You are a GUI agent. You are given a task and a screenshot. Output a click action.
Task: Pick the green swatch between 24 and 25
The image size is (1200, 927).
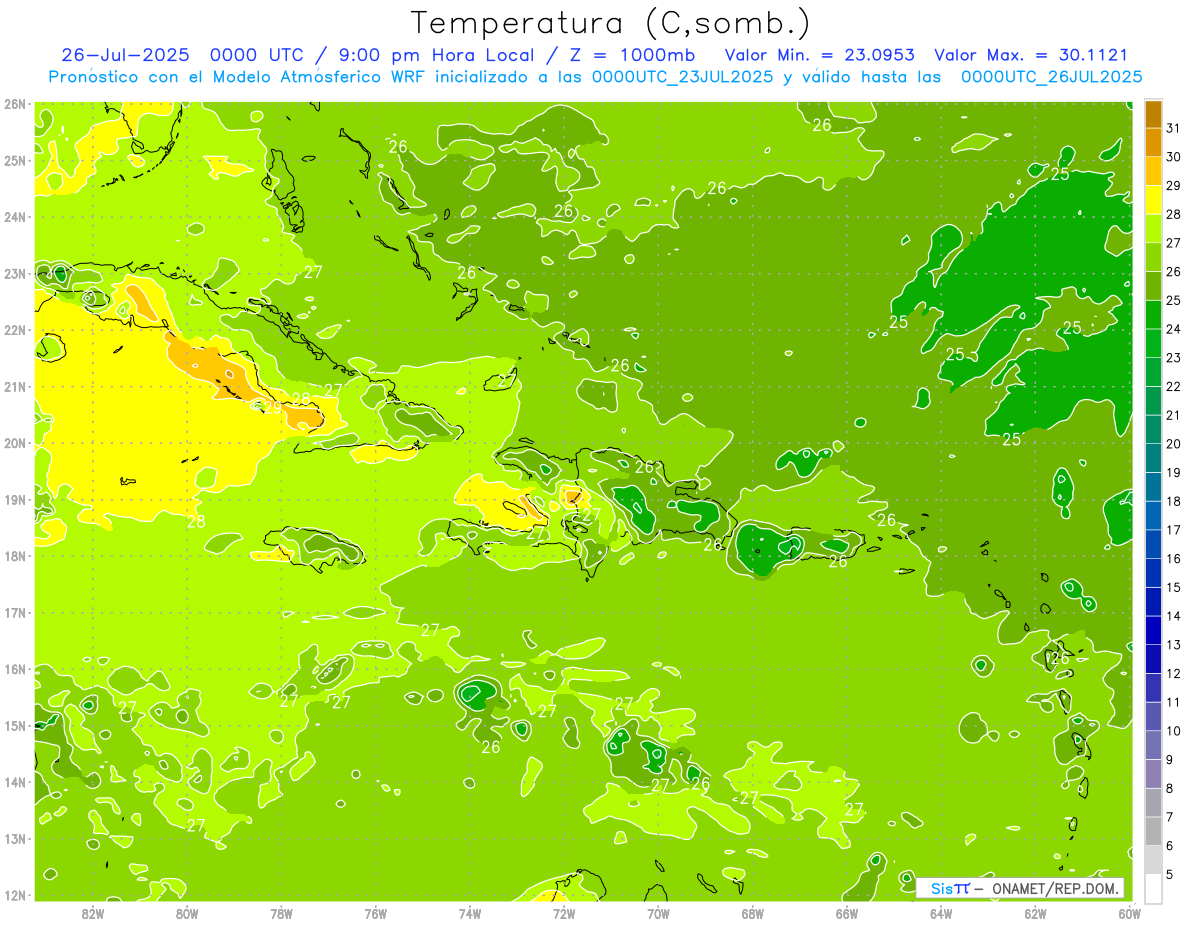[x=1153, y=315]
